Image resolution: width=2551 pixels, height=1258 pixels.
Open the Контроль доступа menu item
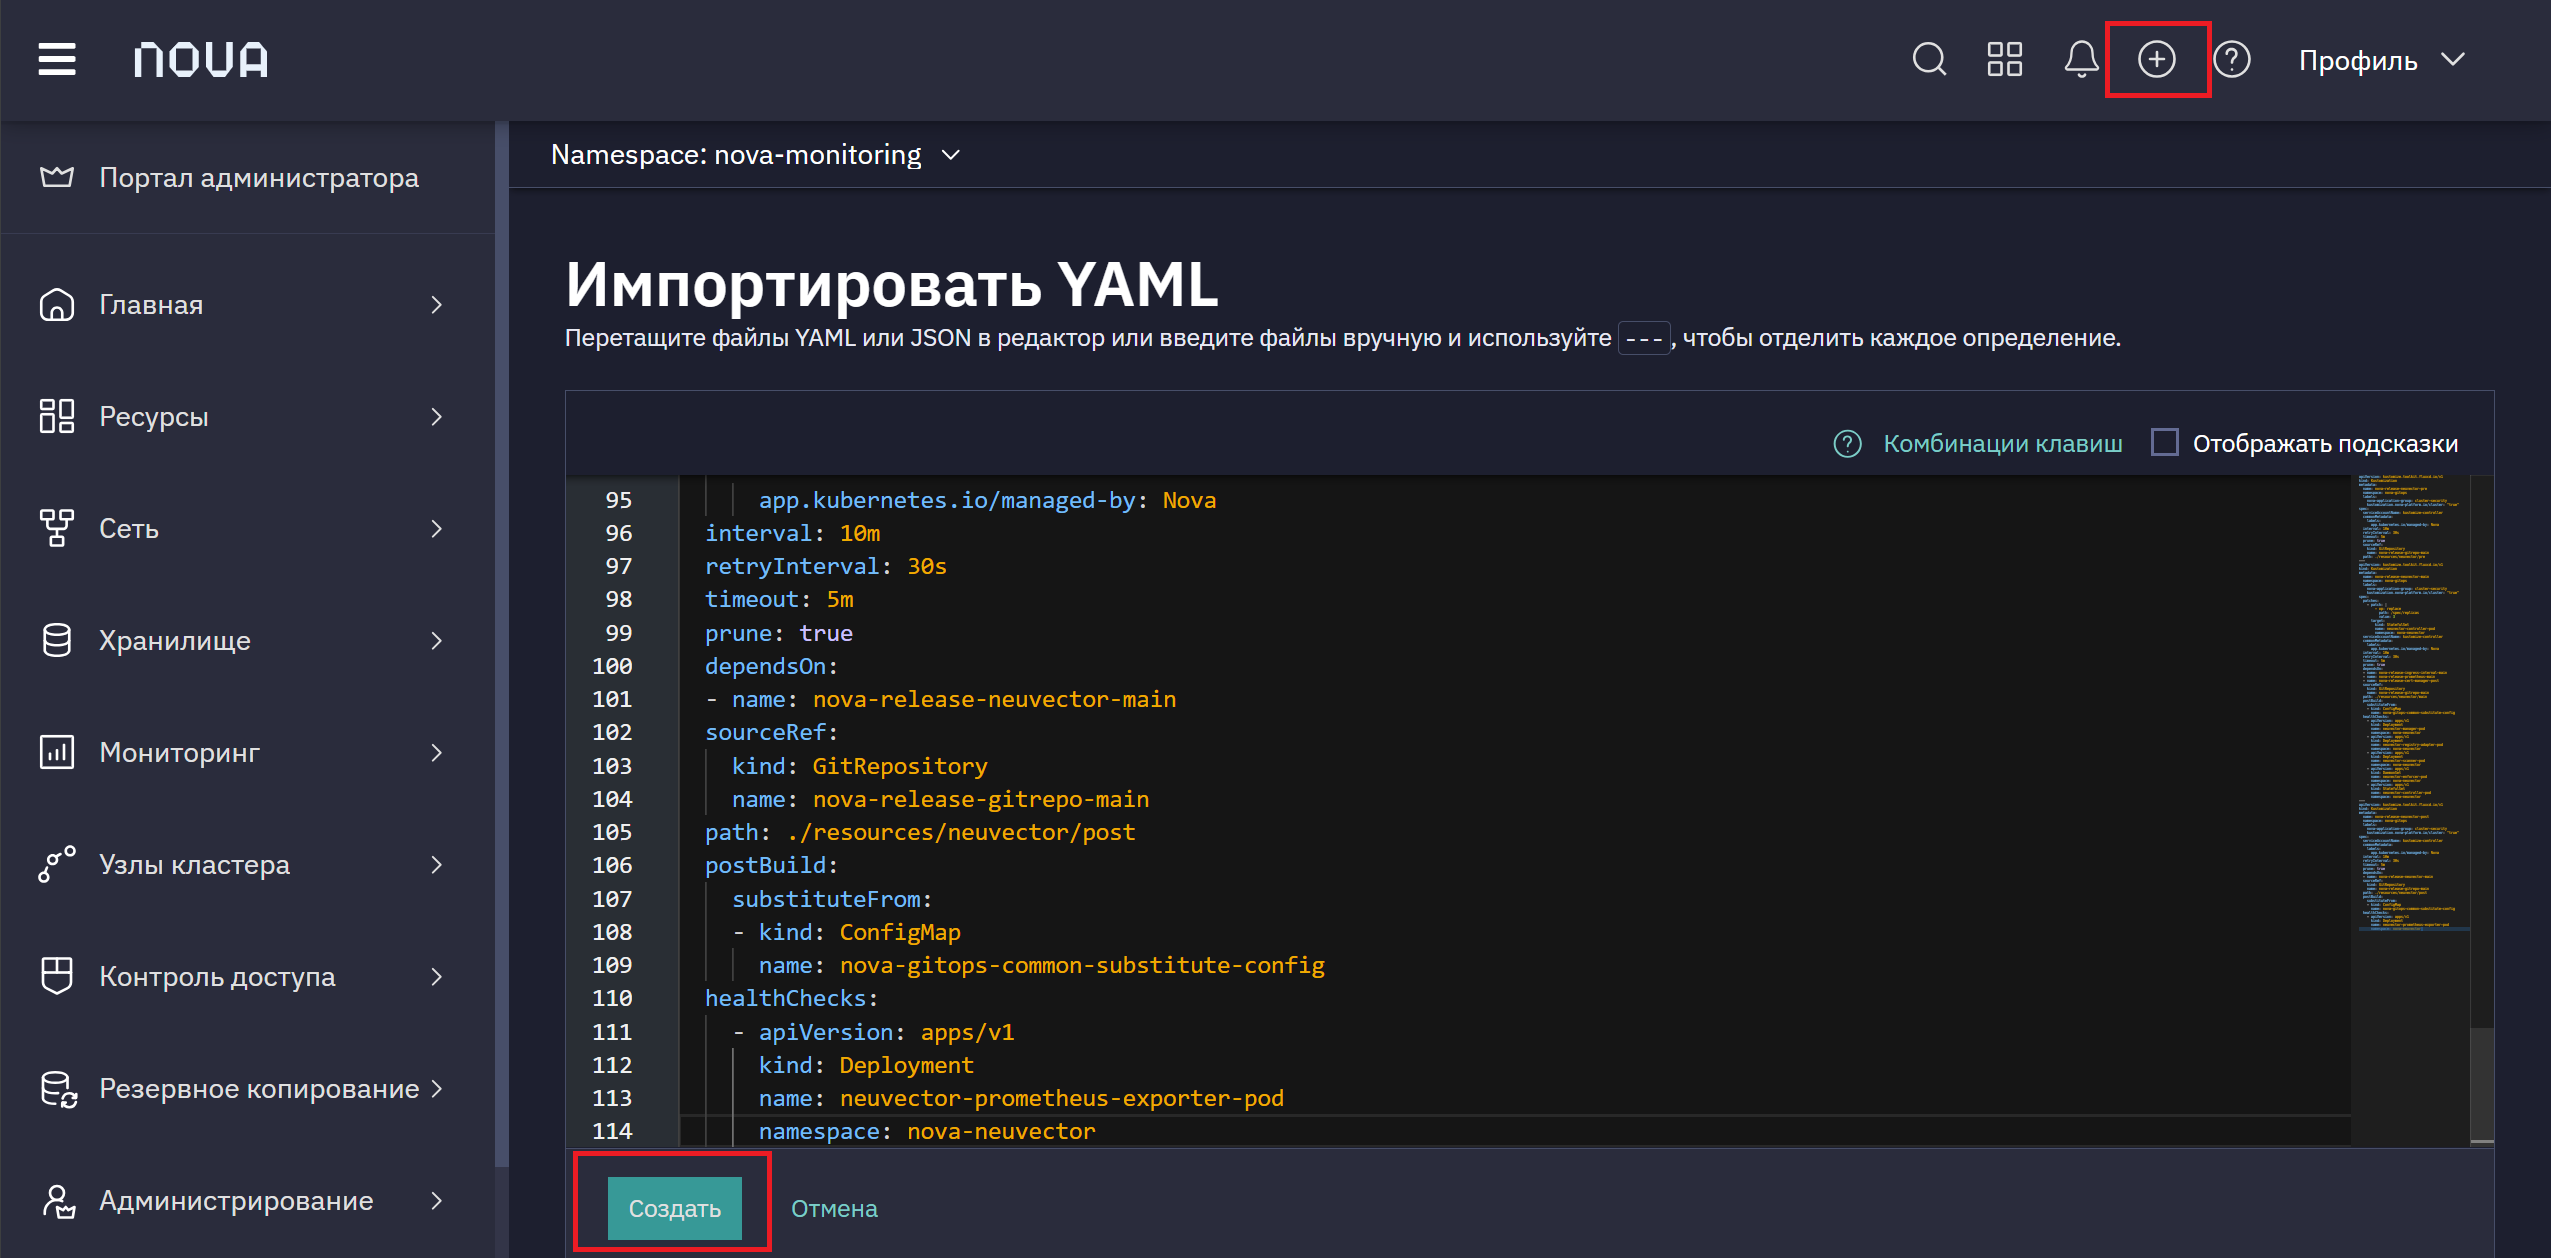248,976
